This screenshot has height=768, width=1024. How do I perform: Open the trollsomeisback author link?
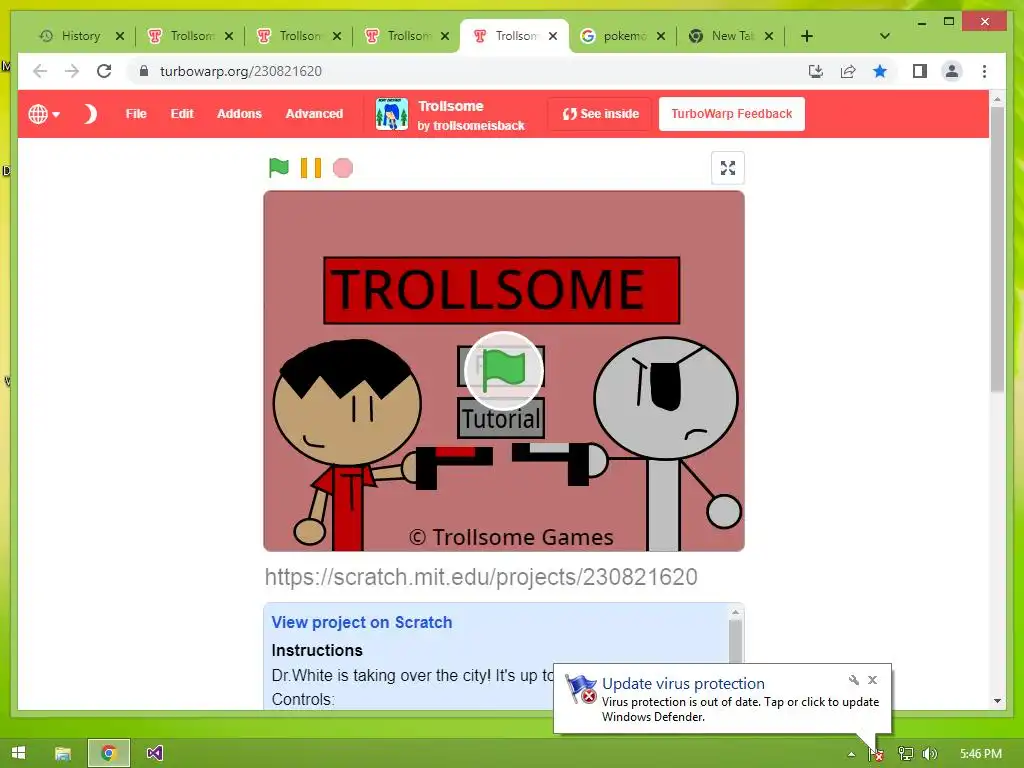[x=479, y=125]
